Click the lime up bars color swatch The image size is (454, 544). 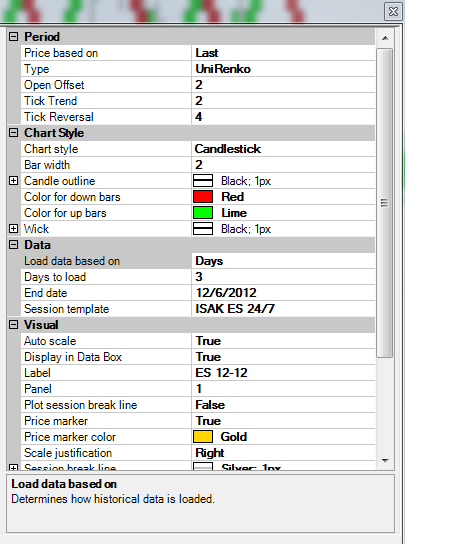[203, 213]
